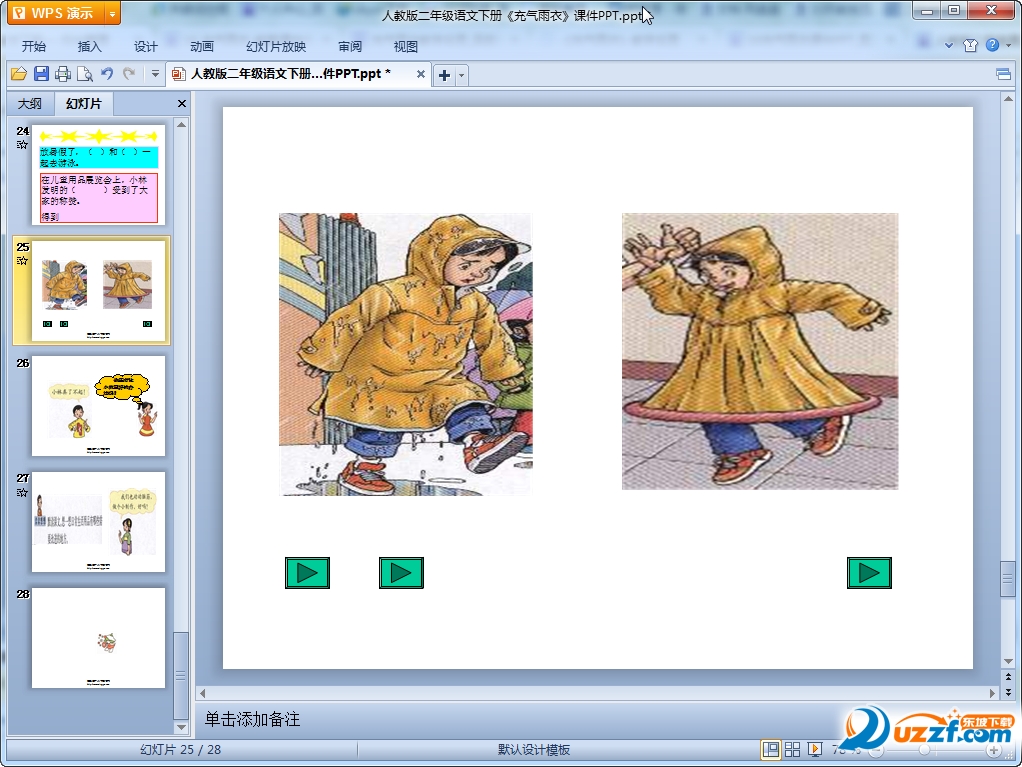1022x767 pixels.
Task: Click the tab window switch icon at right
Action: point(1004,74)
